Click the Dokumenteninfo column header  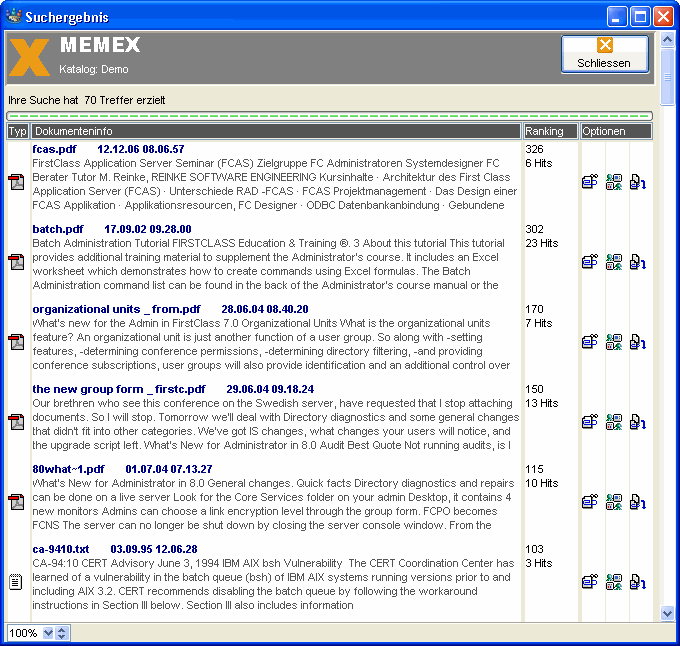[x=276, y=131]
